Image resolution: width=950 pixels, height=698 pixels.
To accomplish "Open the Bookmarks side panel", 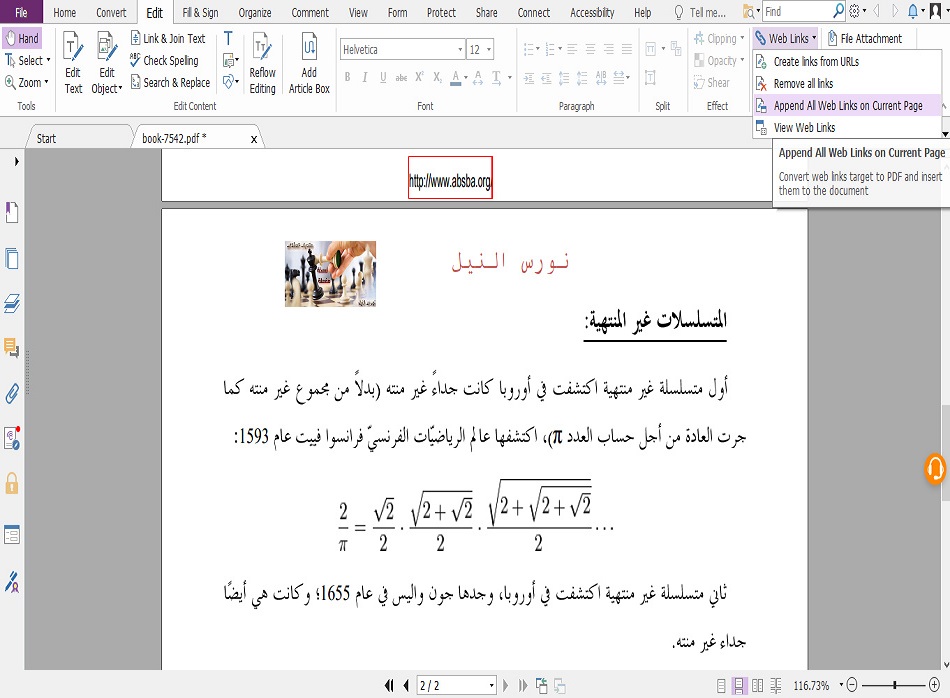I will [12, 212].
